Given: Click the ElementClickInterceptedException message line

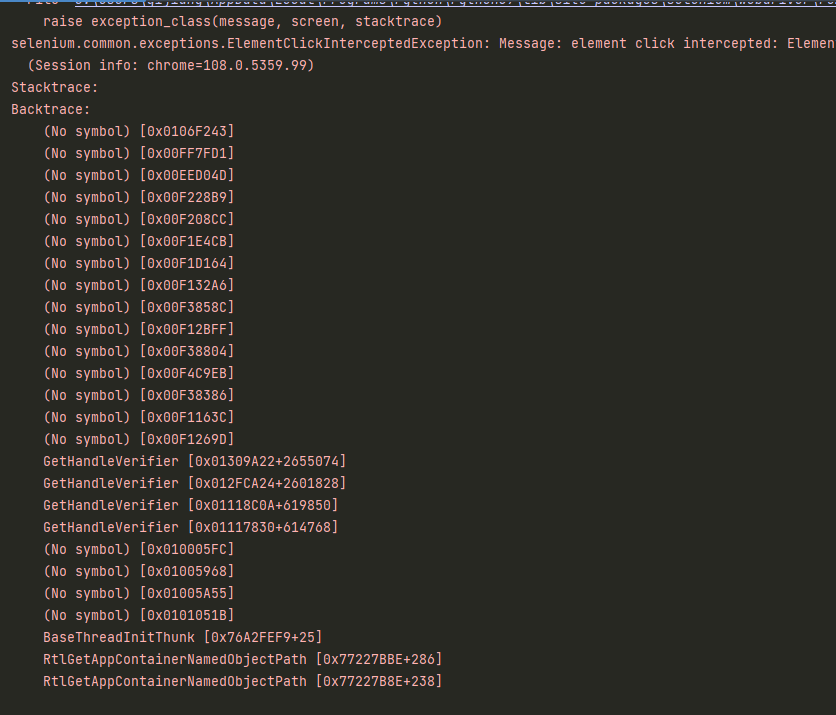Looking at the screenshot, I should pos(420,43).
